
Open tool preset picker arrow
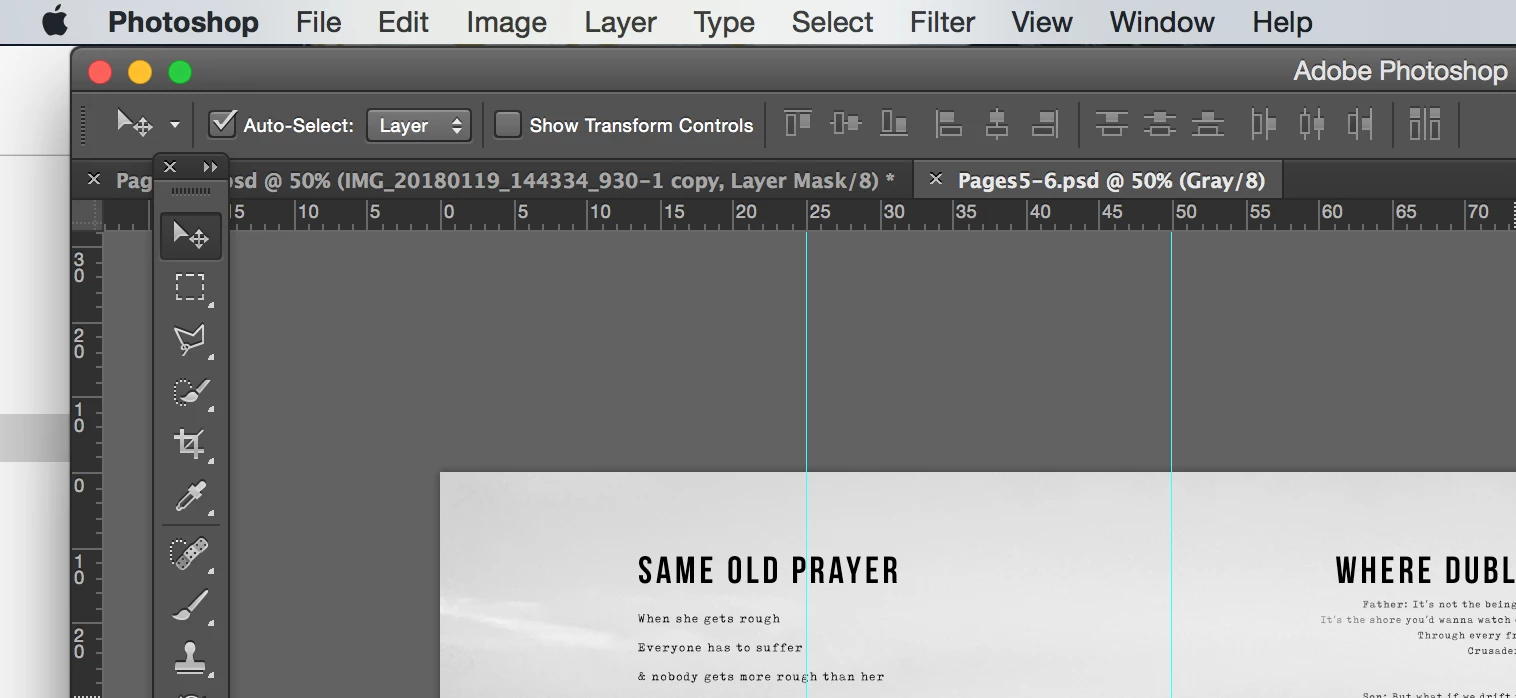175,125
